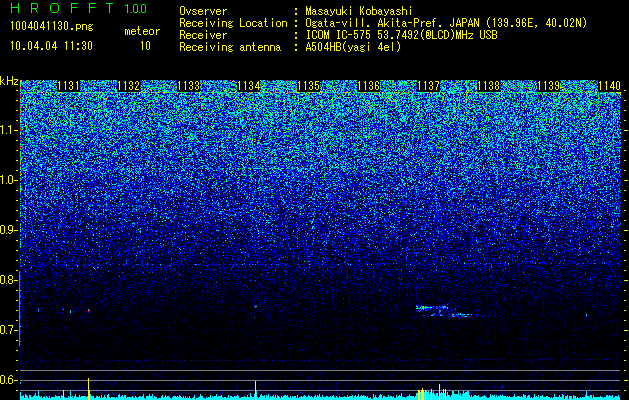The height and width of the screenshot is (400, 629).
Task: Click the 1133 time marker
Action: (189, 86)
